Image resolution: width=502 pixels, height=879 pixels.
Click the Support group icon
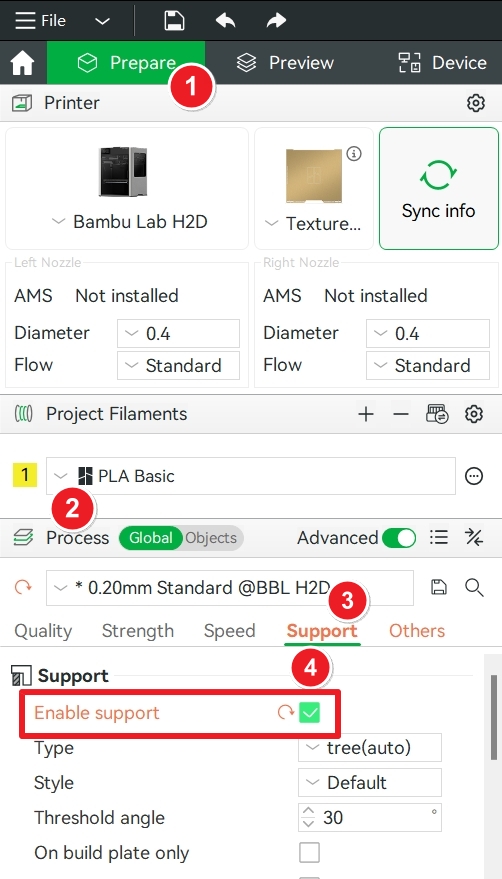pos(22,676)
